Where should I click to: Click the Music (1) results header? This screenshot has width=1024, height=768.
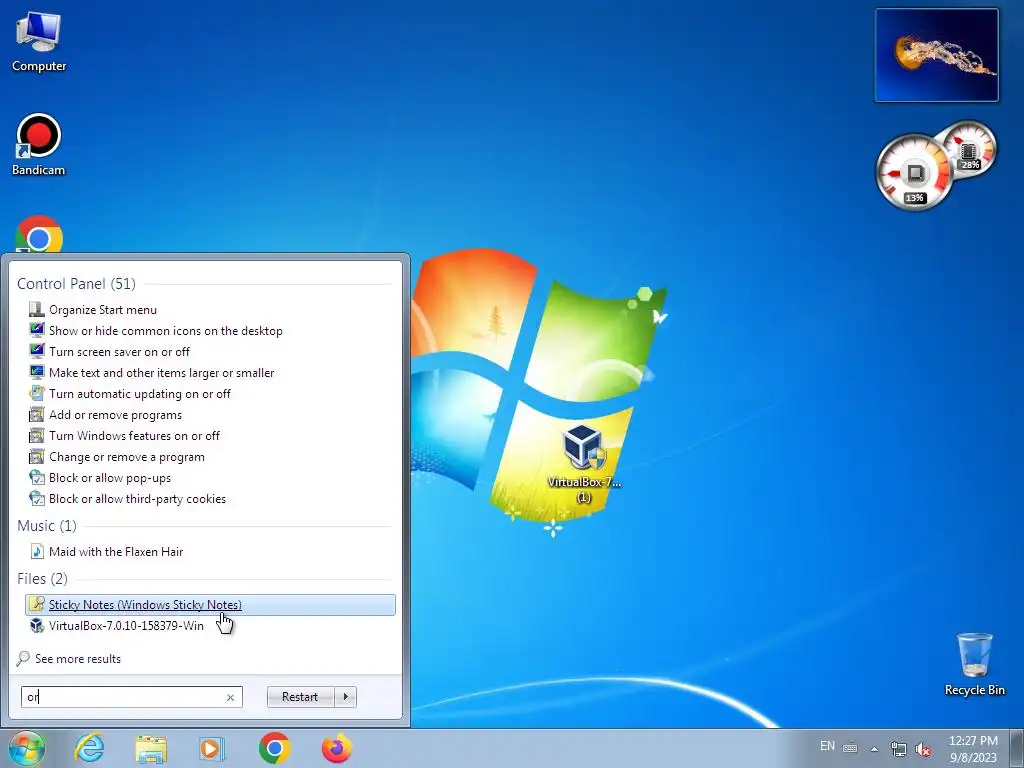click(x=47, y=526)
